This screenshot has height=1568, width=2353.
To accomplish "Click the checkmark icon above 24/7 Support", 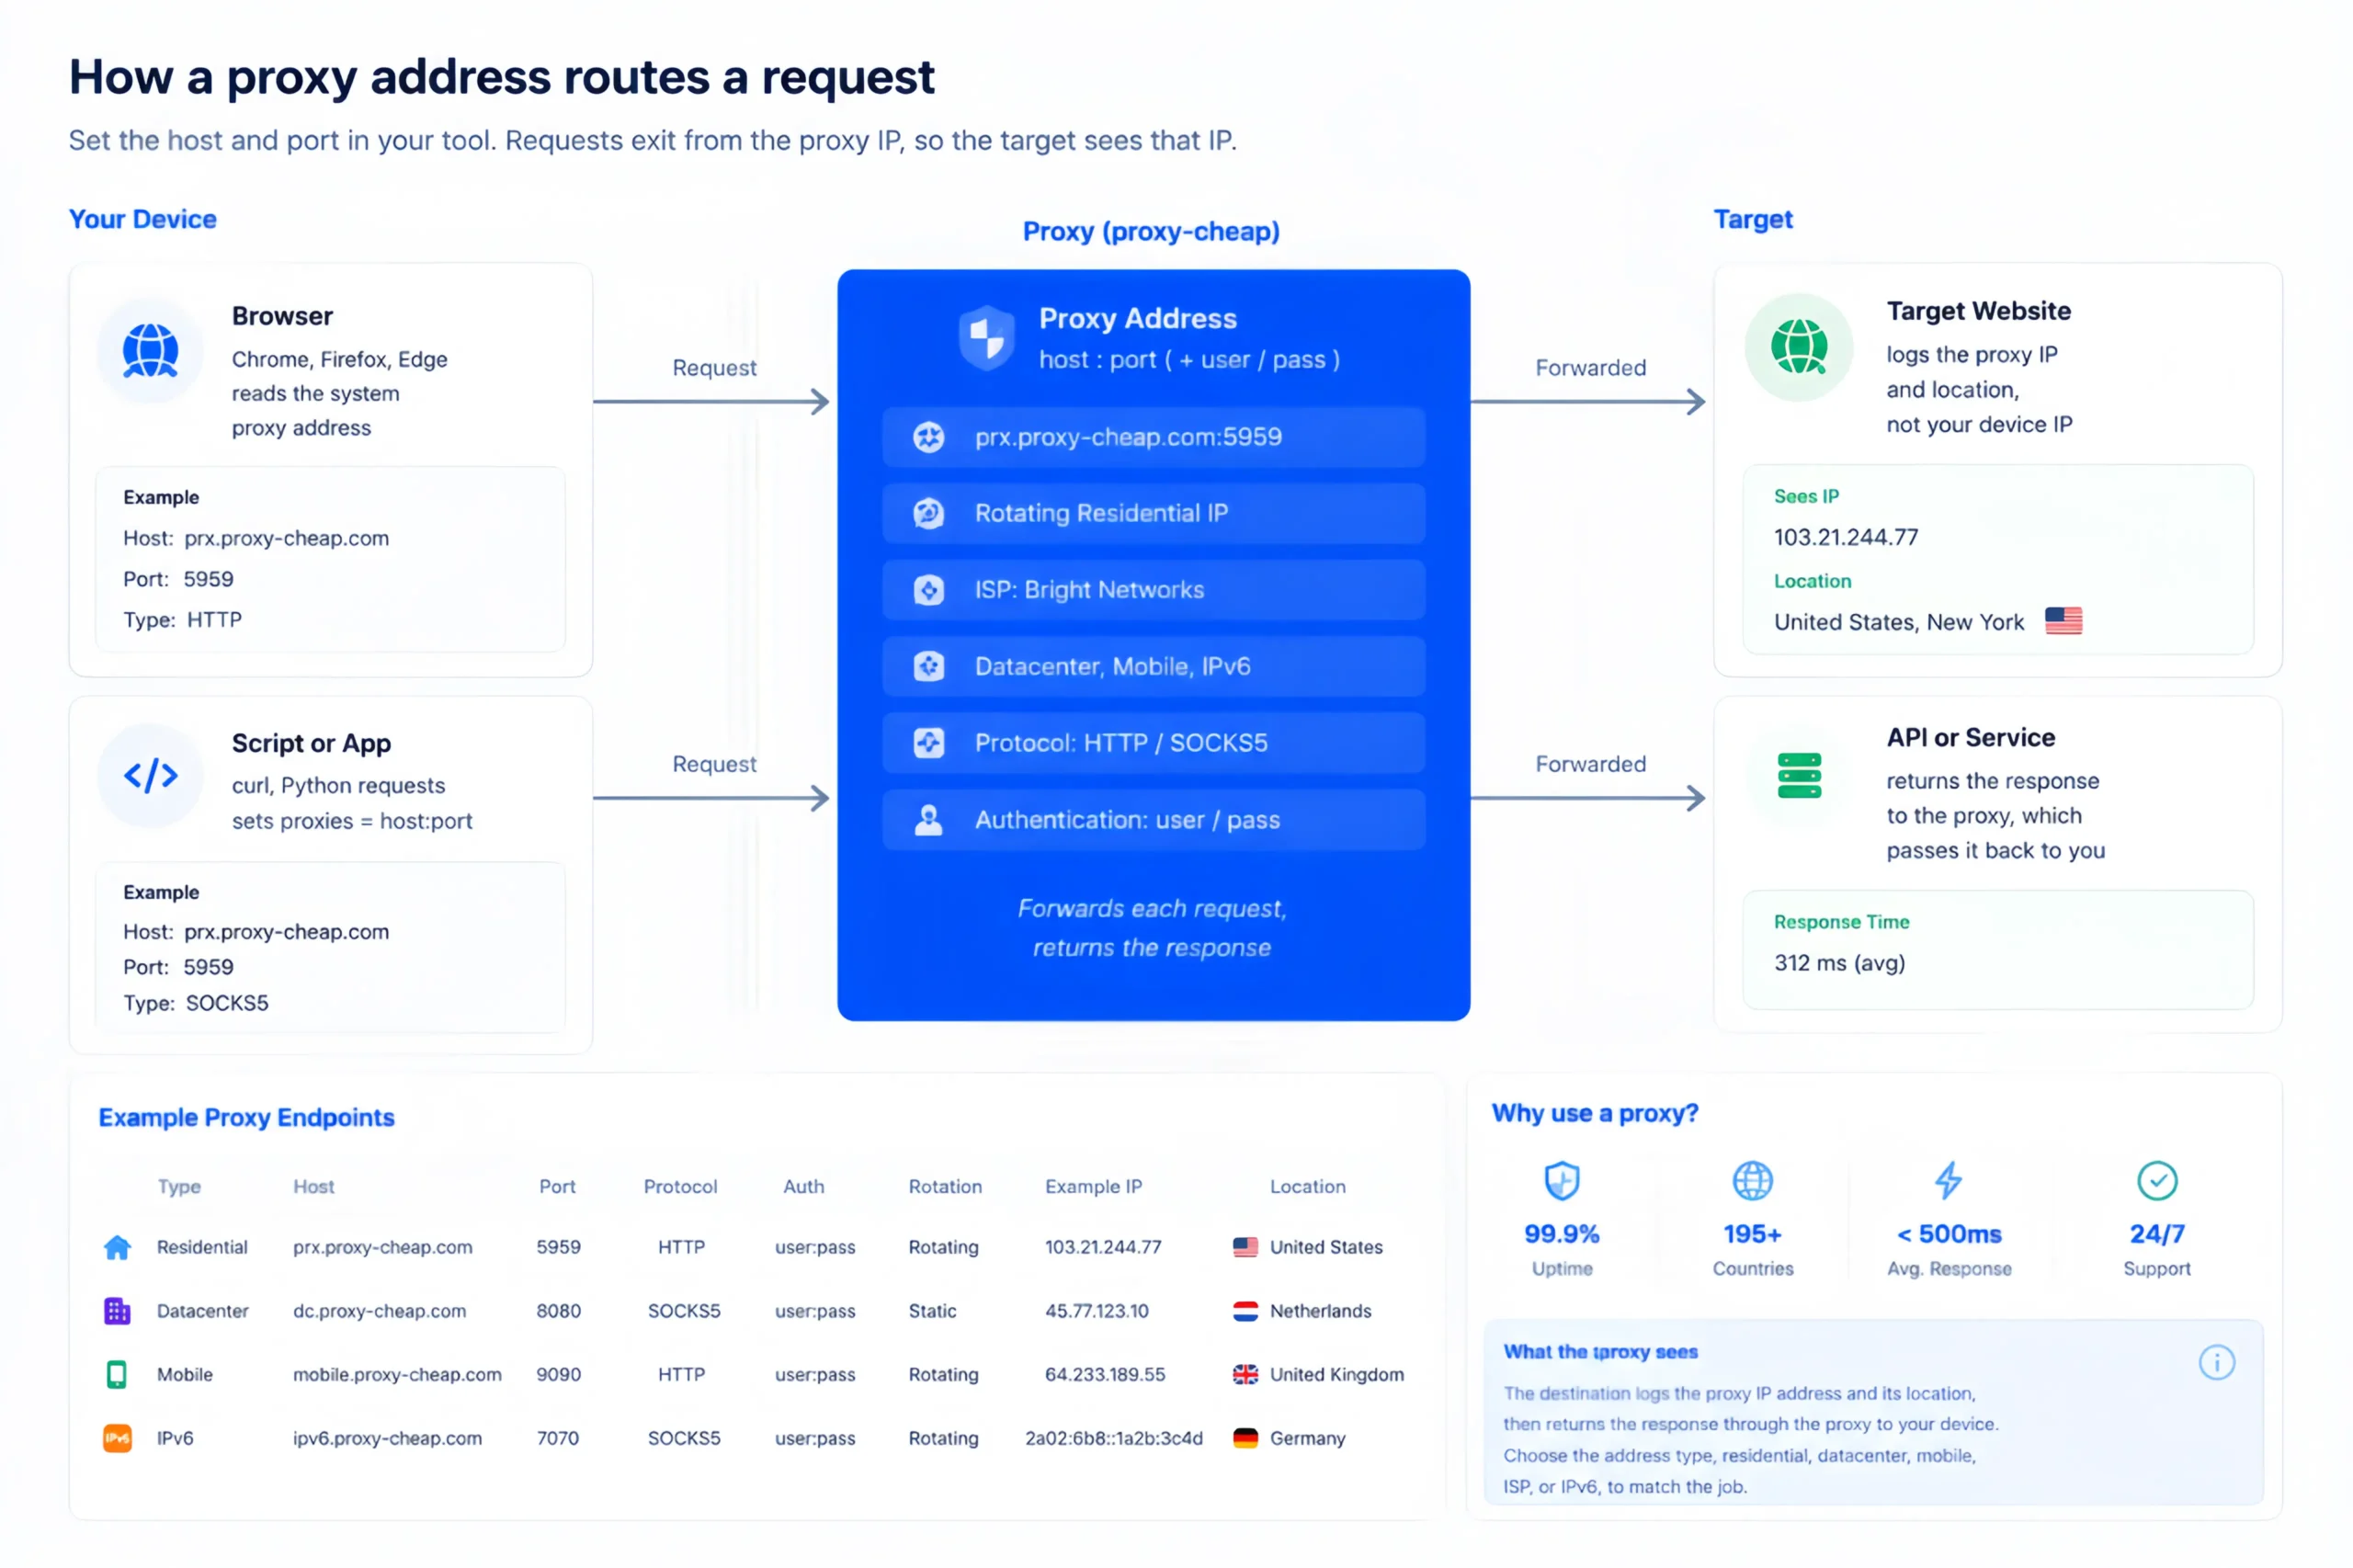I will click(x=2156, y=1181).
